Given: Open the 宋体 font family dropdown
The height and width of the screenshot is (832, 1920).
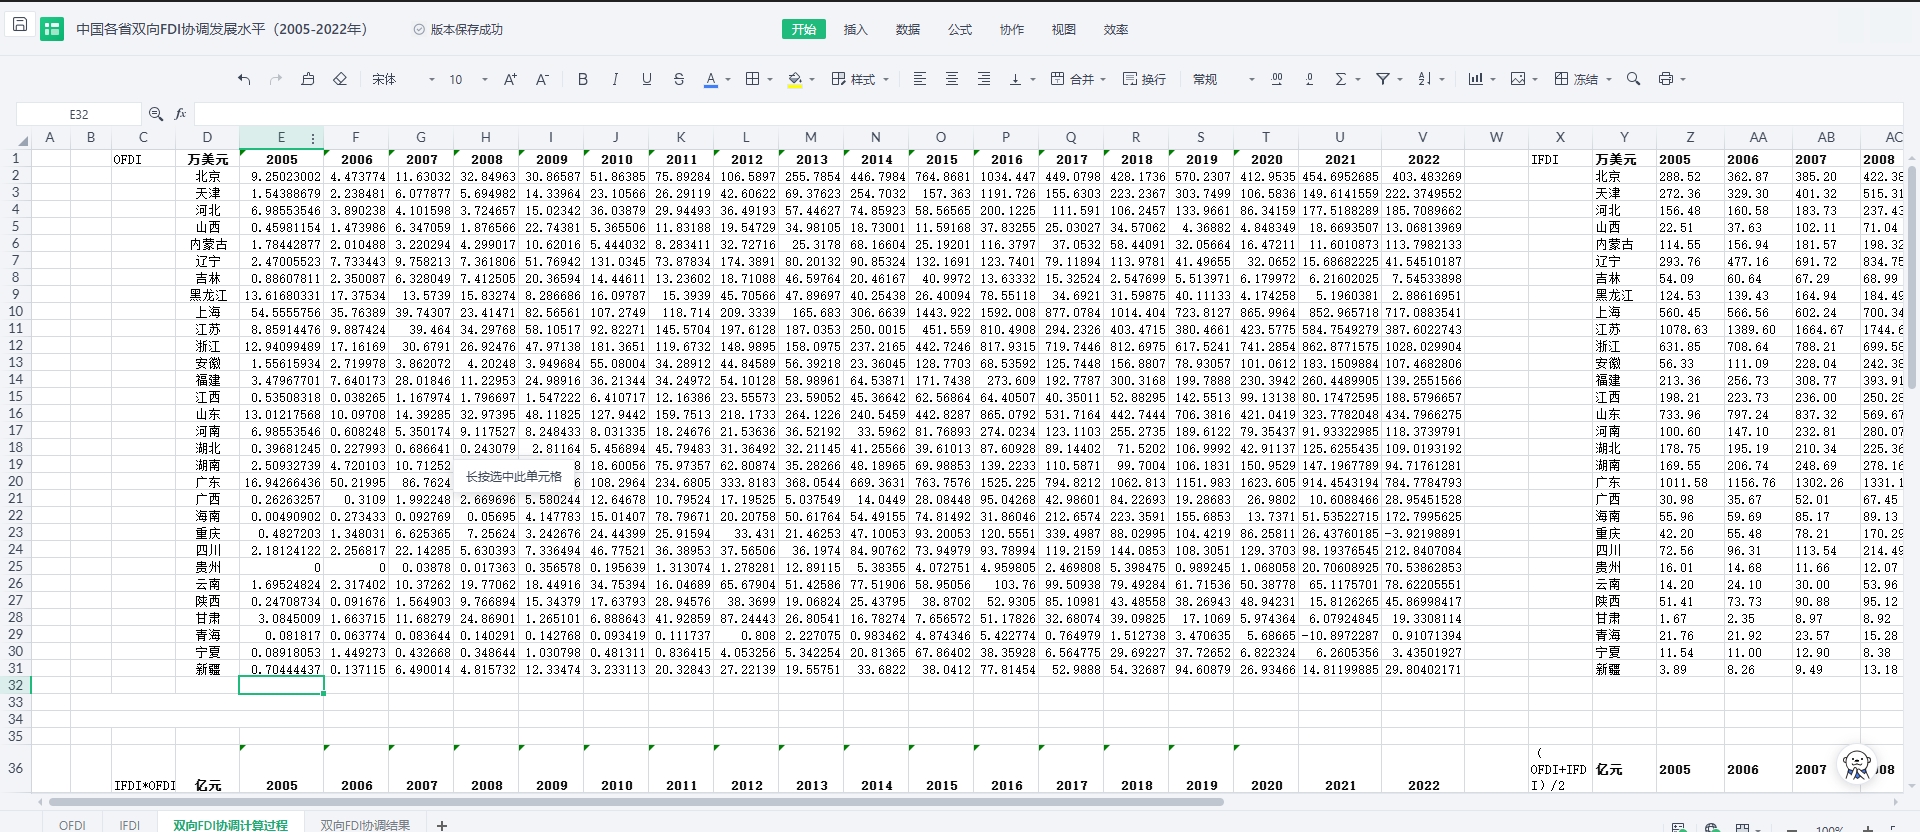Looking at the screenshot, I should (403, 79).
